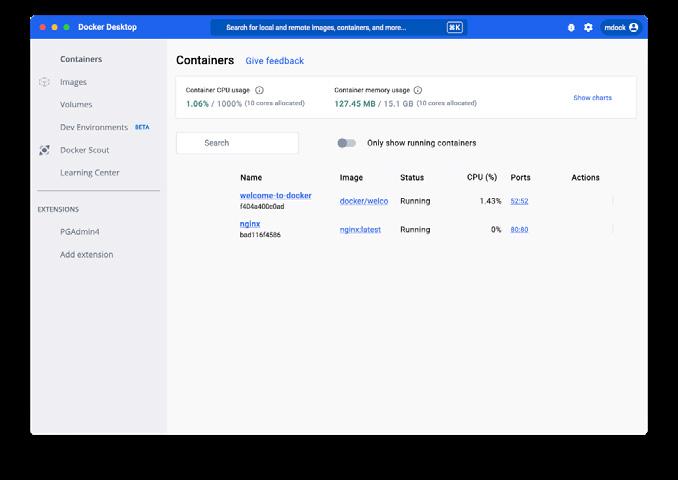Click Add extension in the sidebar
The image size is (678, 480).
pos(86,254)
